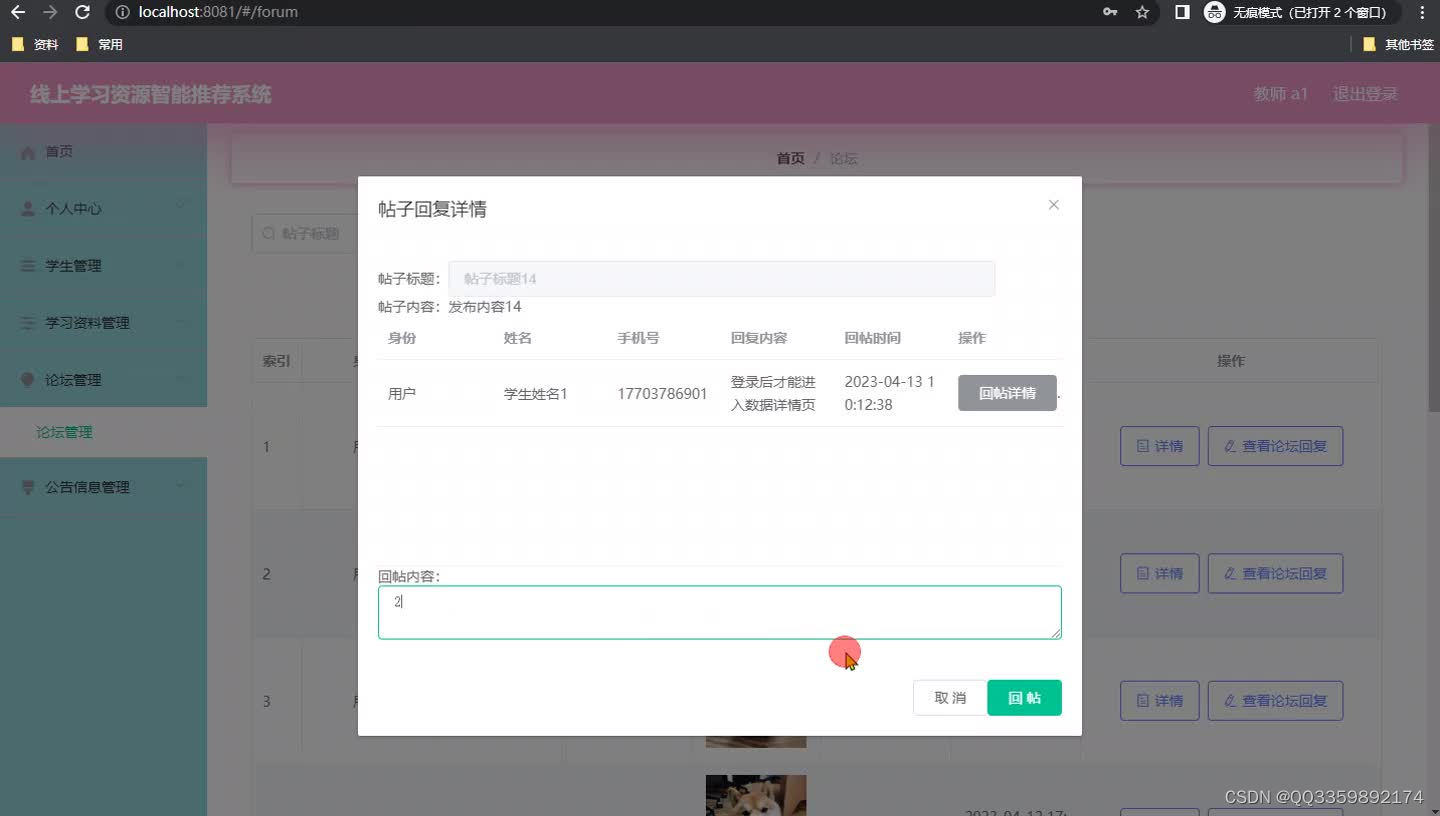
Task: Click the 用户 identity cell
Action: point(402,394)
